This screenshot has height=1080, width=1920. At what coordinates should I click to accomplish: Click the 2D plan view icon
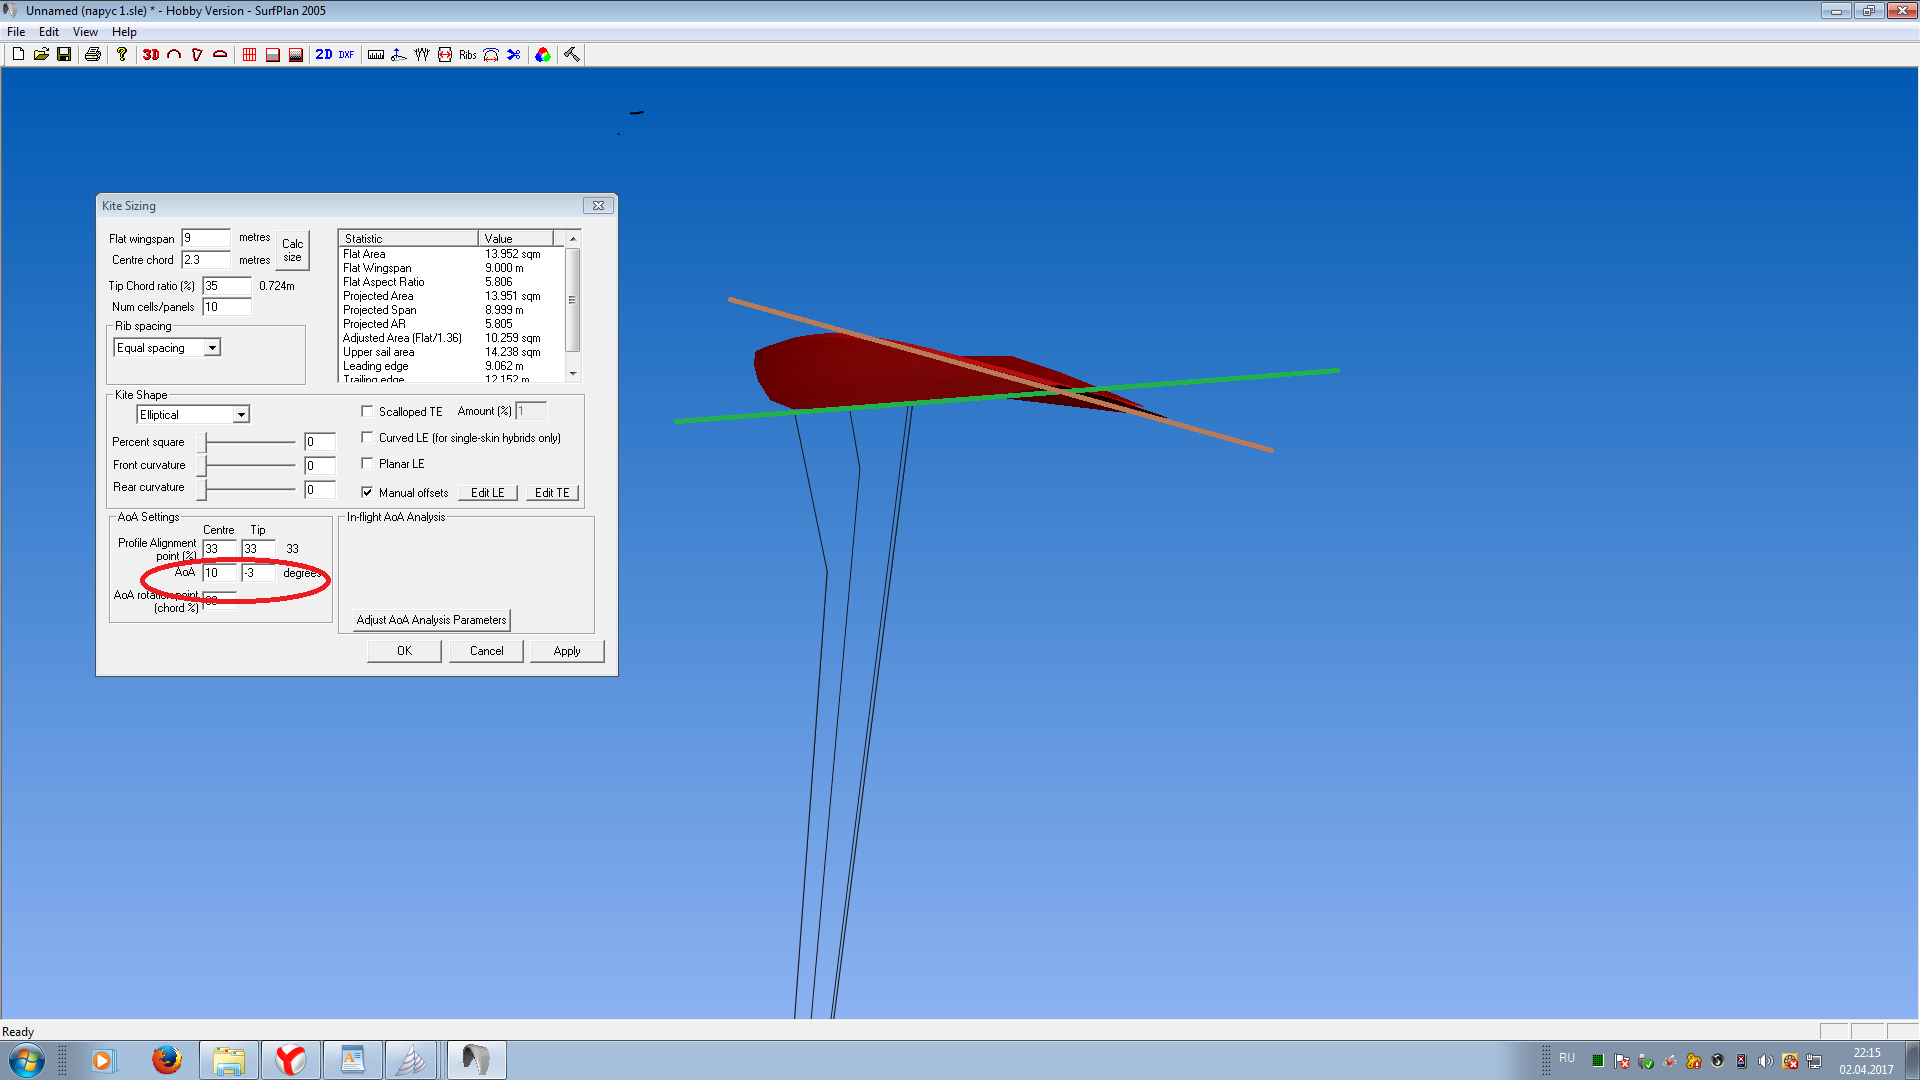tap(324, 55)
